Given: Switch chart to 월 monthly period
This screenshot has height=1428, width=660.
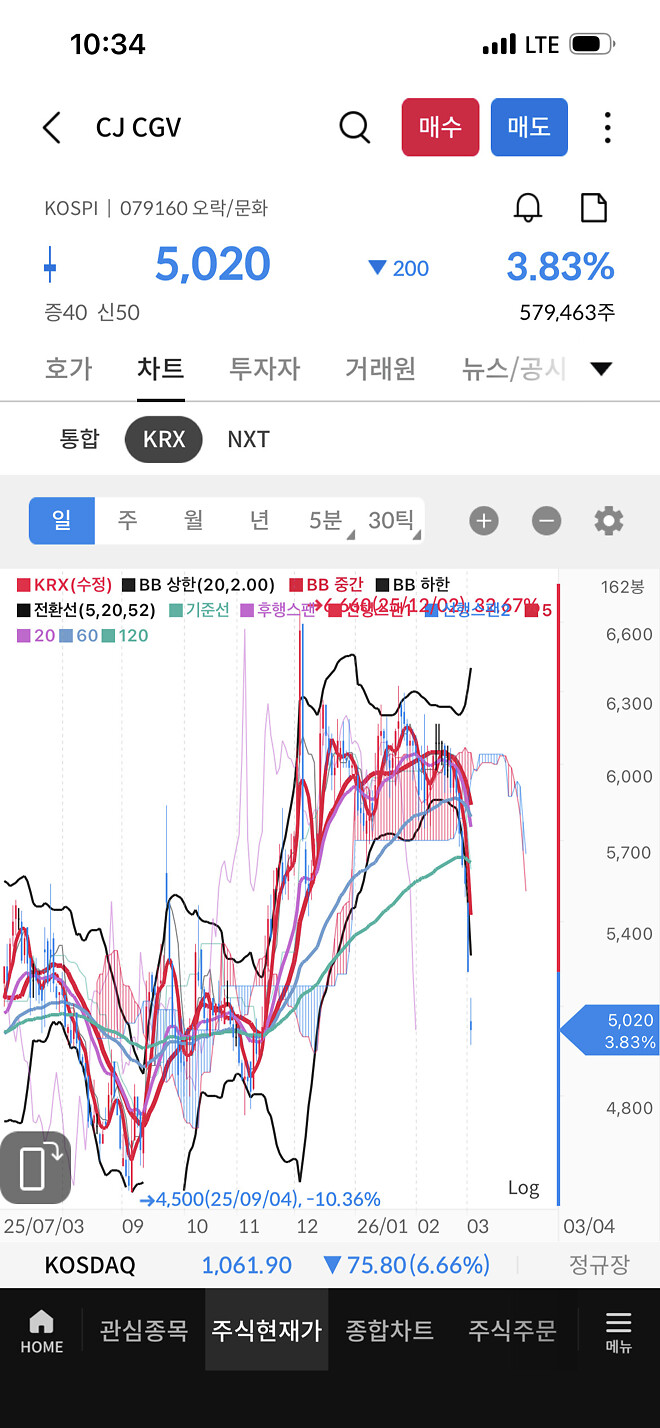Looking at the screenshot, I should point(193,520).
